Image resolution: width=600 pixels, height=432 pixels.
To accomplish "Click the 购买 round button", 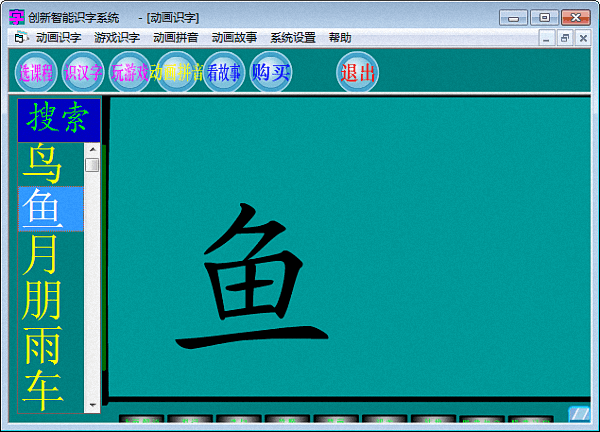I will click(x=270, y=72).
